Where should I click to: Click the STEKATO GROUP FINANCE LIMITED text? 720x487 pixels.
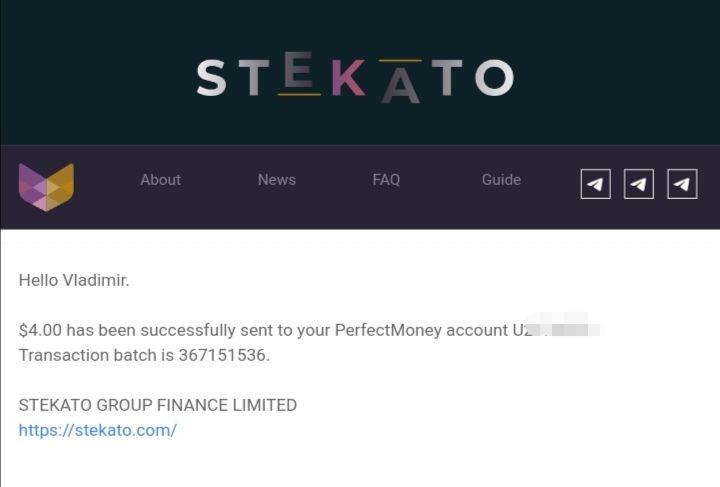[x=158, y=405]
